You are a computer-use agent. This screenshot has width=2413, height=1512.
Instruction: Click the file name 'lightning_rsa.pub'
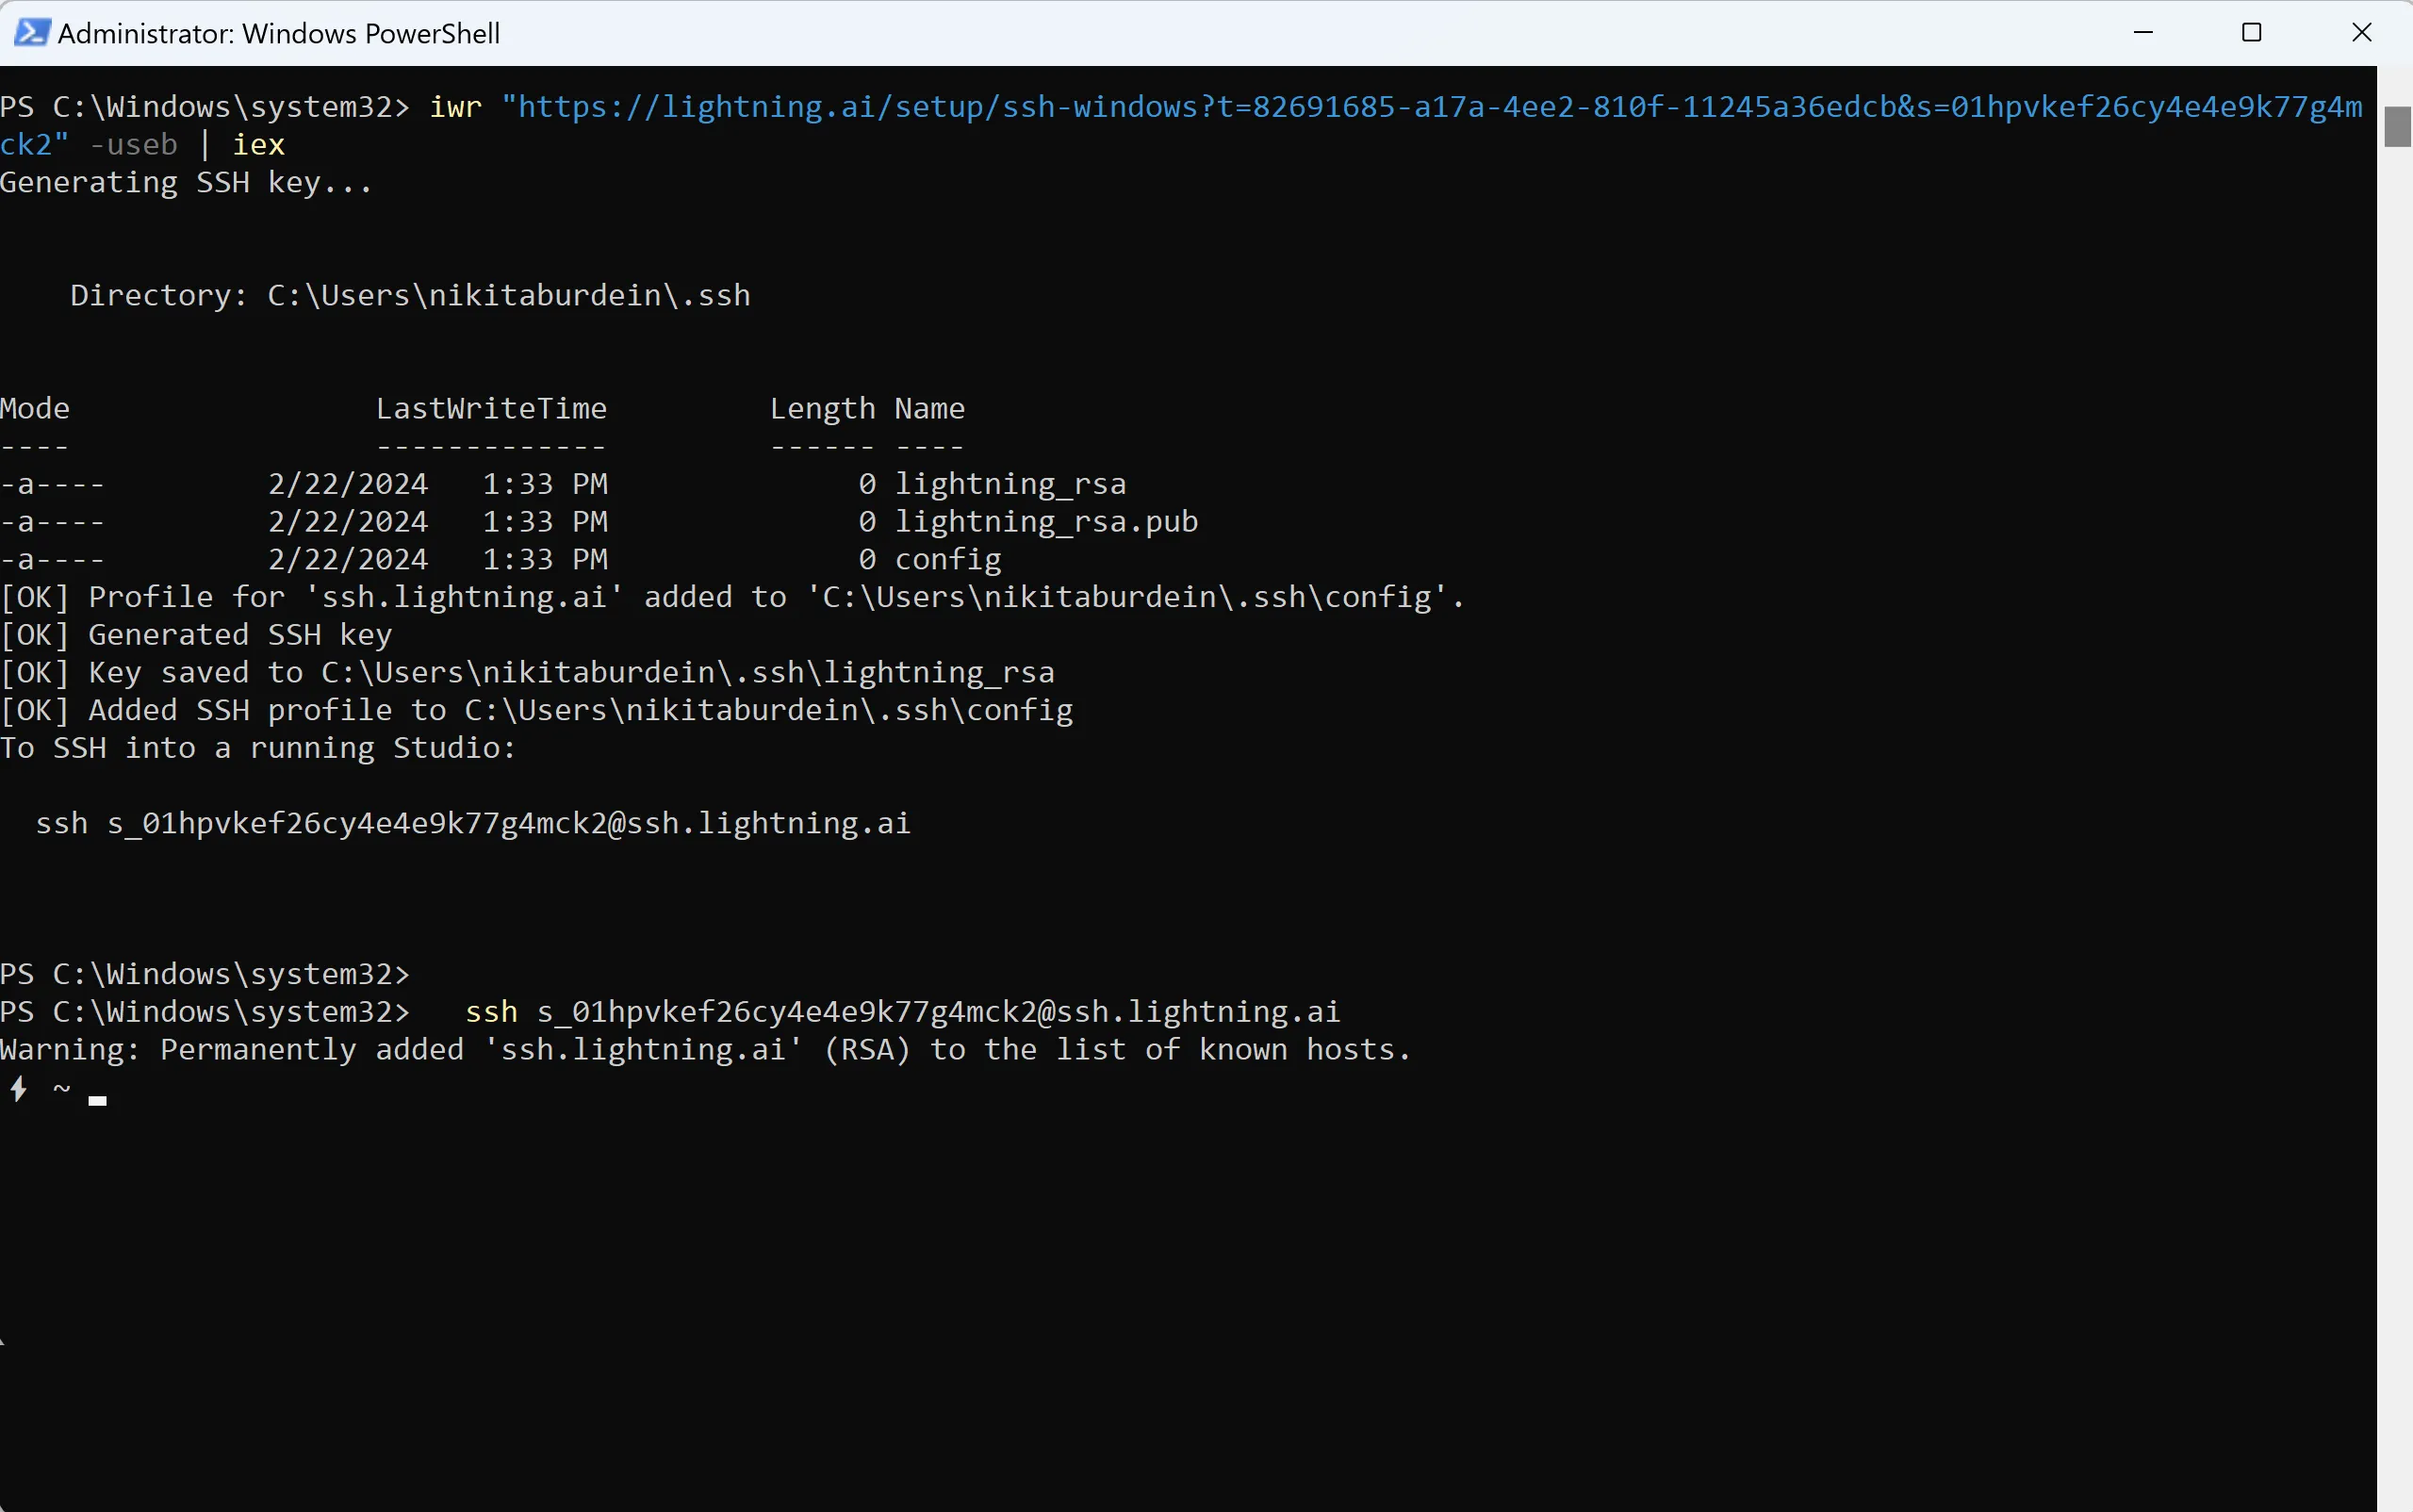1046,522
